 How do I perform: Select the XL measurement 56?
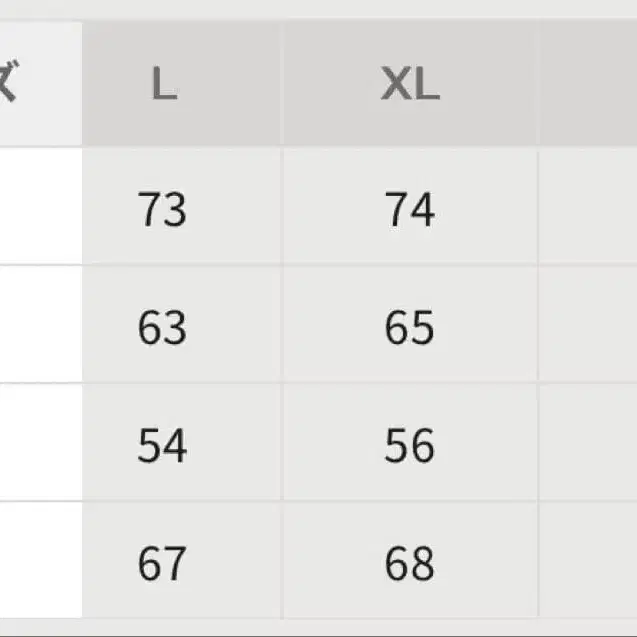coord(410,445)
